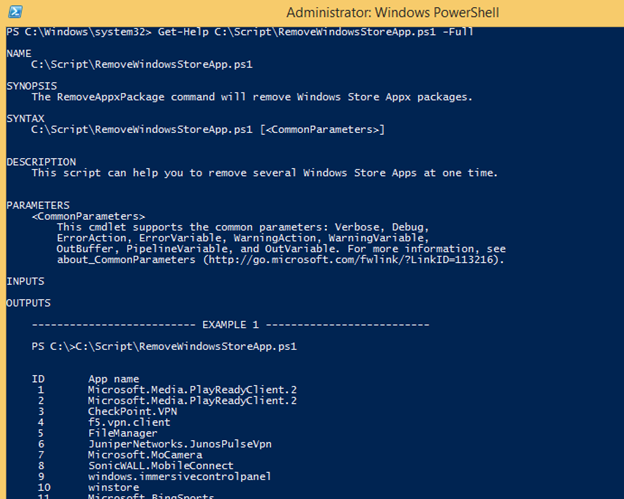Click the <CommonParameters> entry under PARAMETERS
The width and height of the screenshot is (624, 499).
point(88,216)
